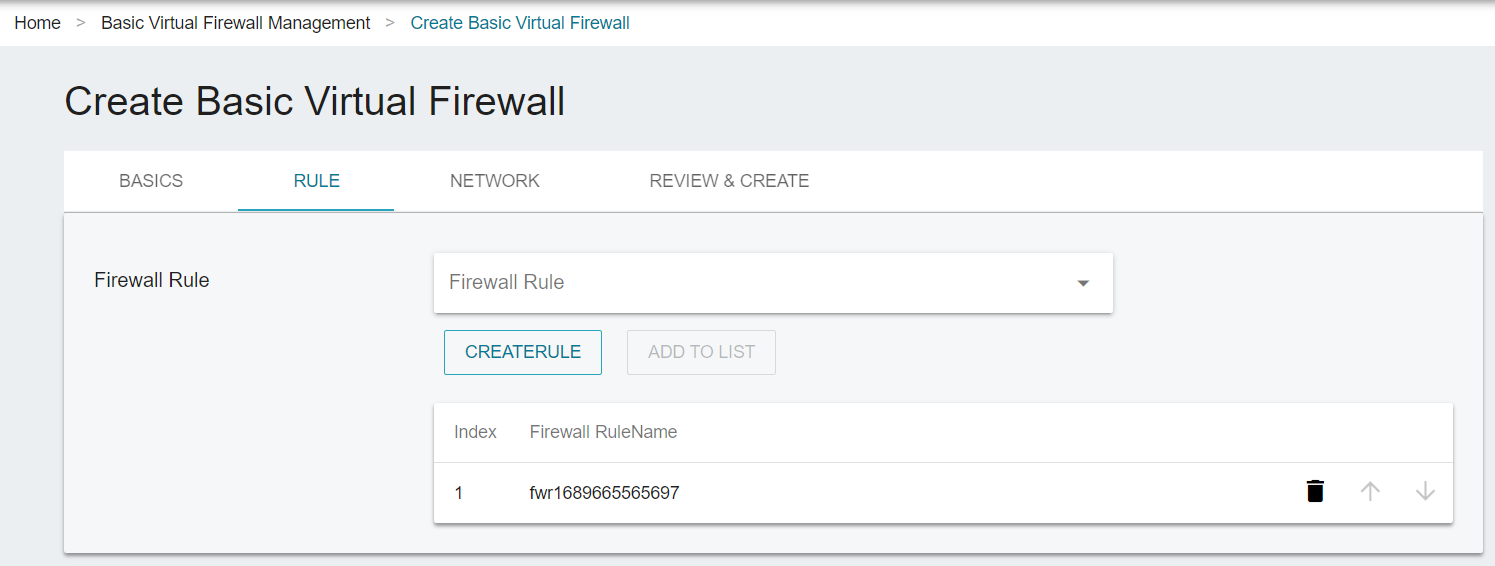Move rule up with the arrow icon
Screen dimensions: 1495x566
pos(1370,491)
